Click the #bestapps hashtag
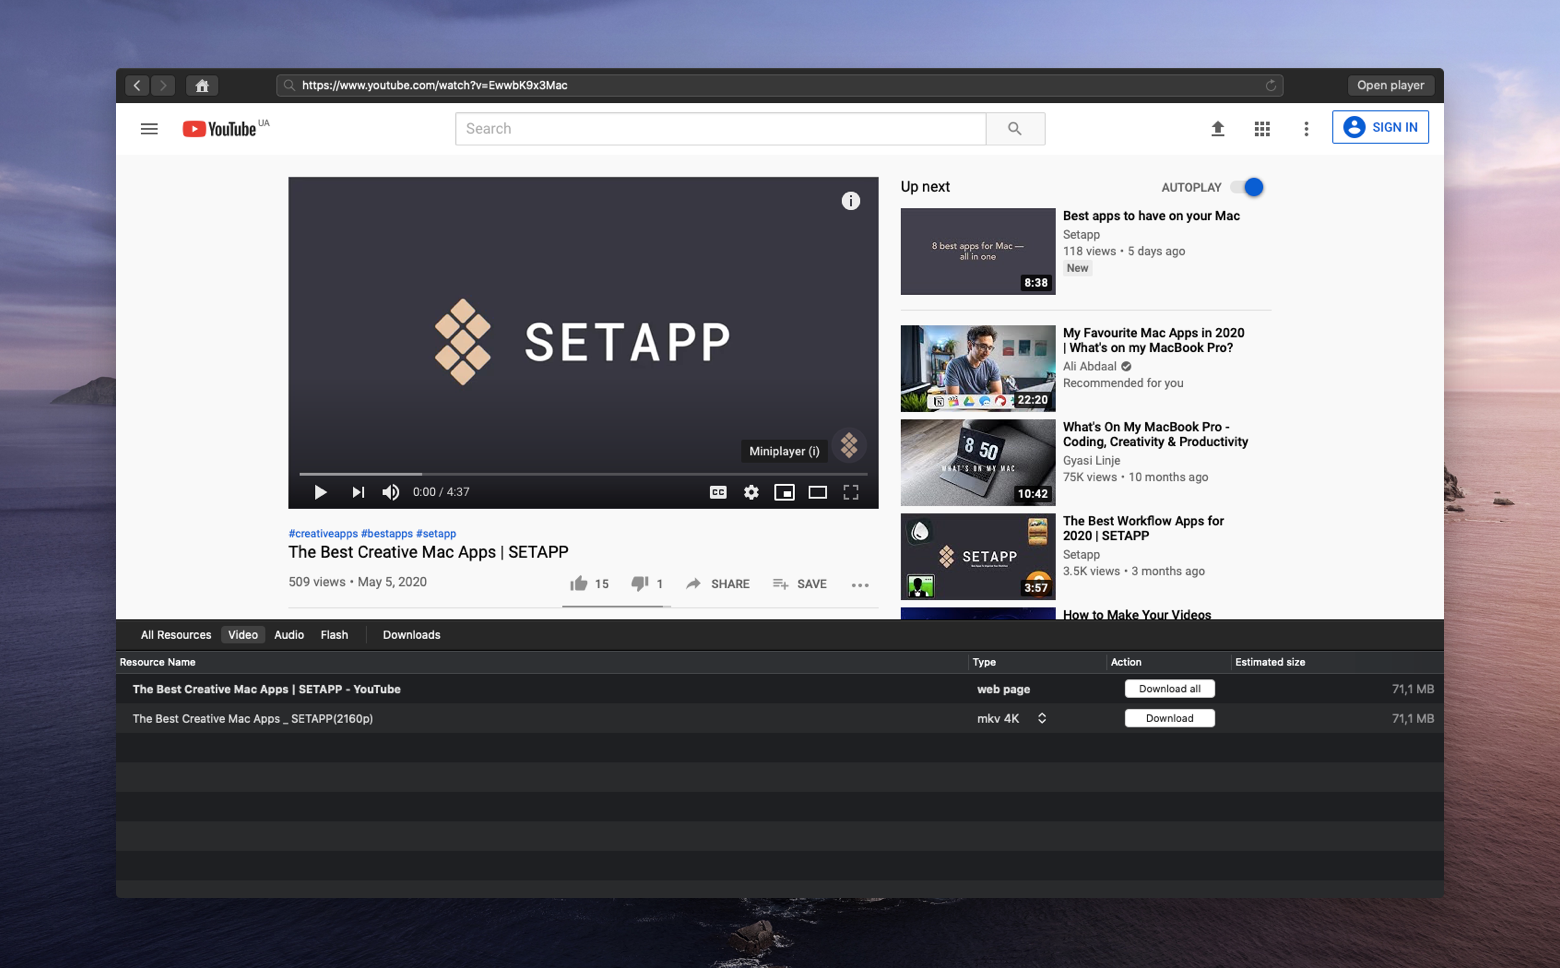1560x968 pixels. (x=387, y=534)
